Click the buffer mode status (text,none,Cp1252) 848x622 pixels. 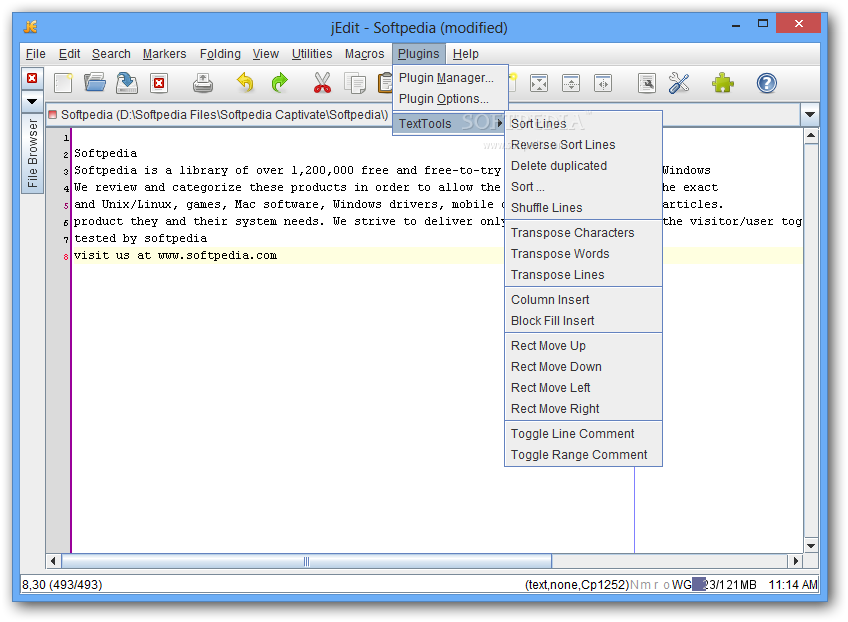click(577, 585)
